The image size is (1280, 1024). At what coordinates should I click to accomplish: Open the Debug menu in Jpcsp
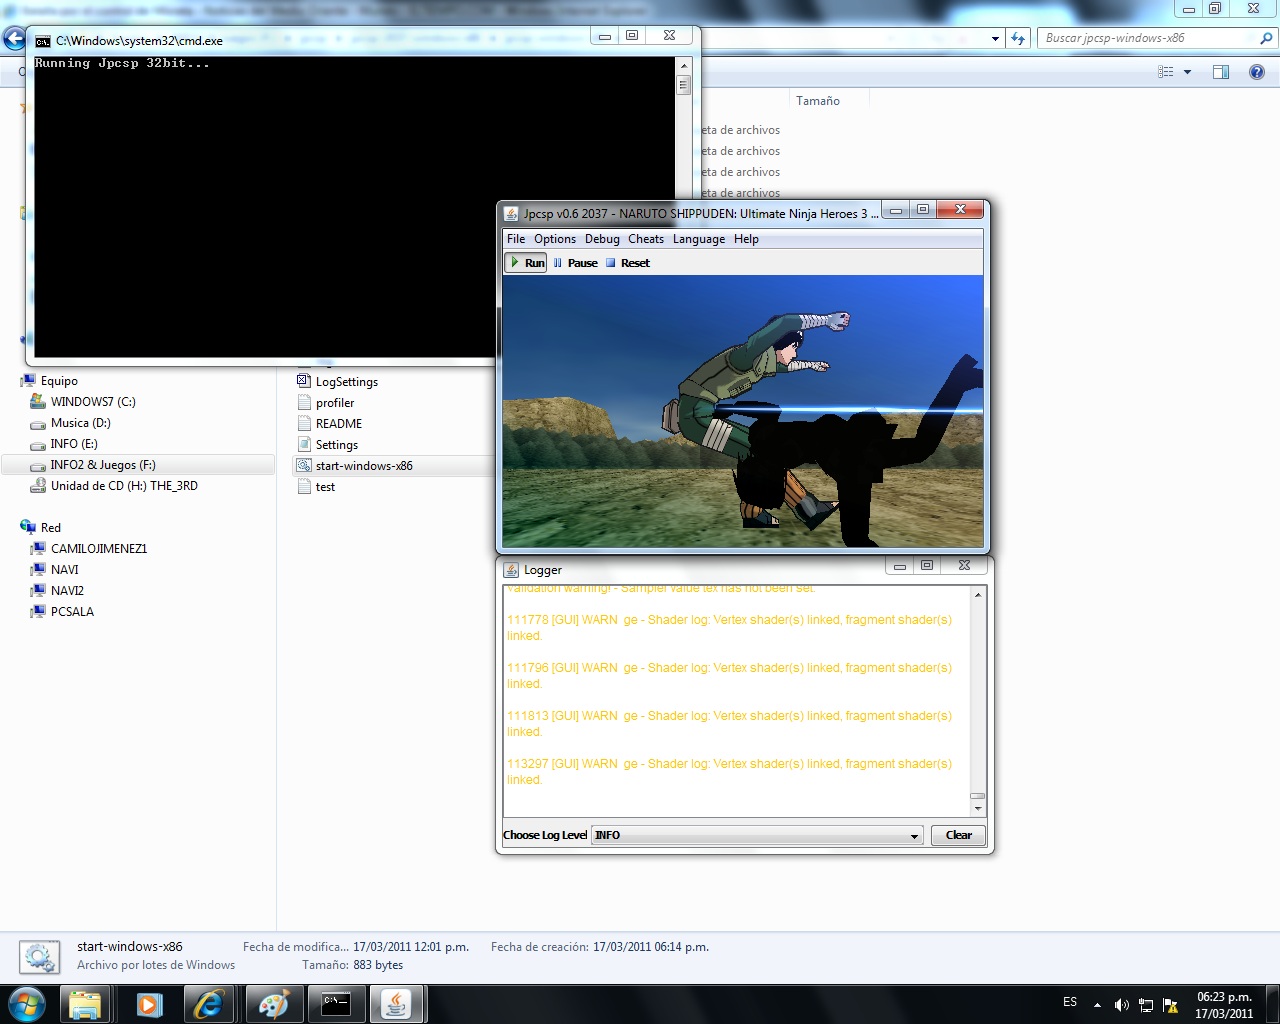602,239
